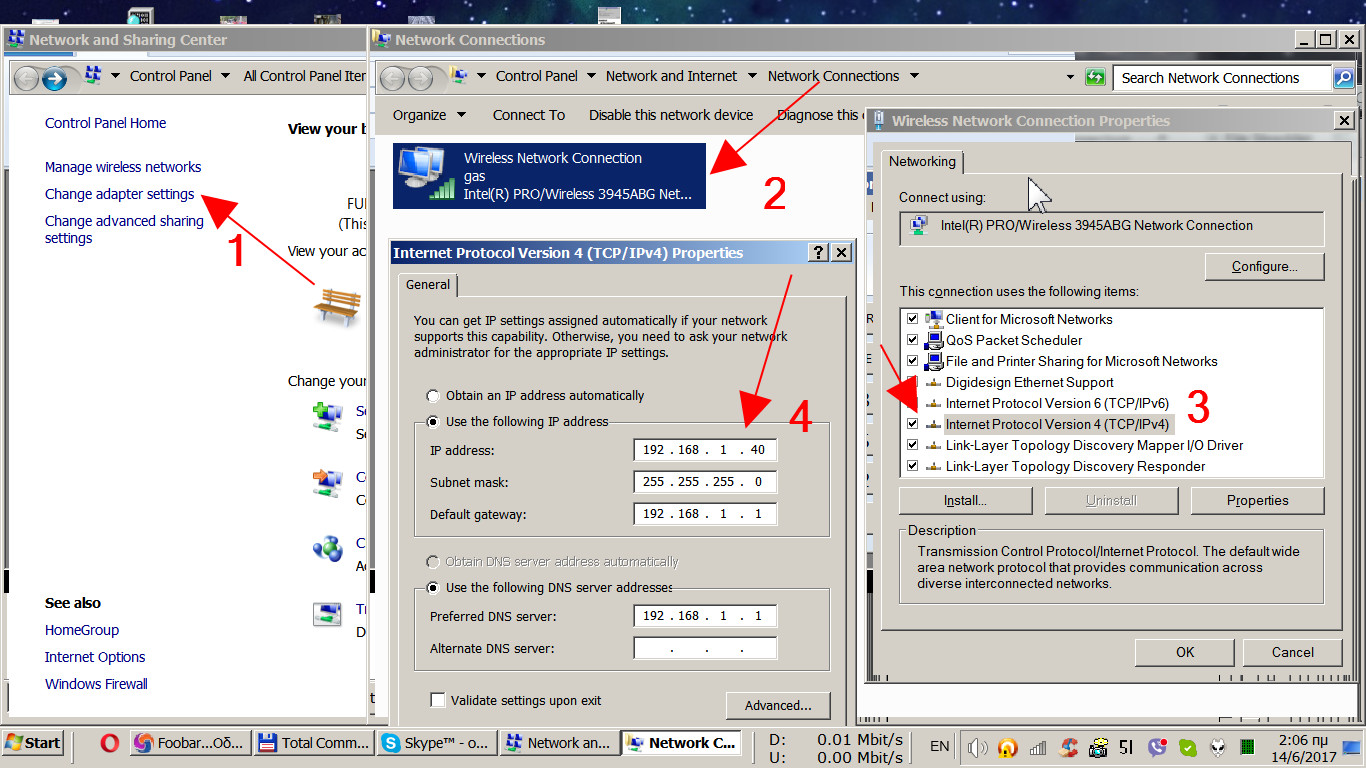Click the Alternate DNS server field
This screenshot has width=1366, height=768.
point(705,649)
